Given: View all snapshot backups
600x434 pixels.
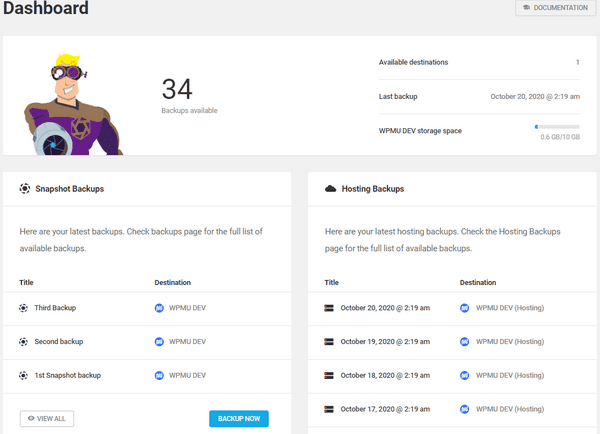Looking at the screenshot, I should [47, 419].
